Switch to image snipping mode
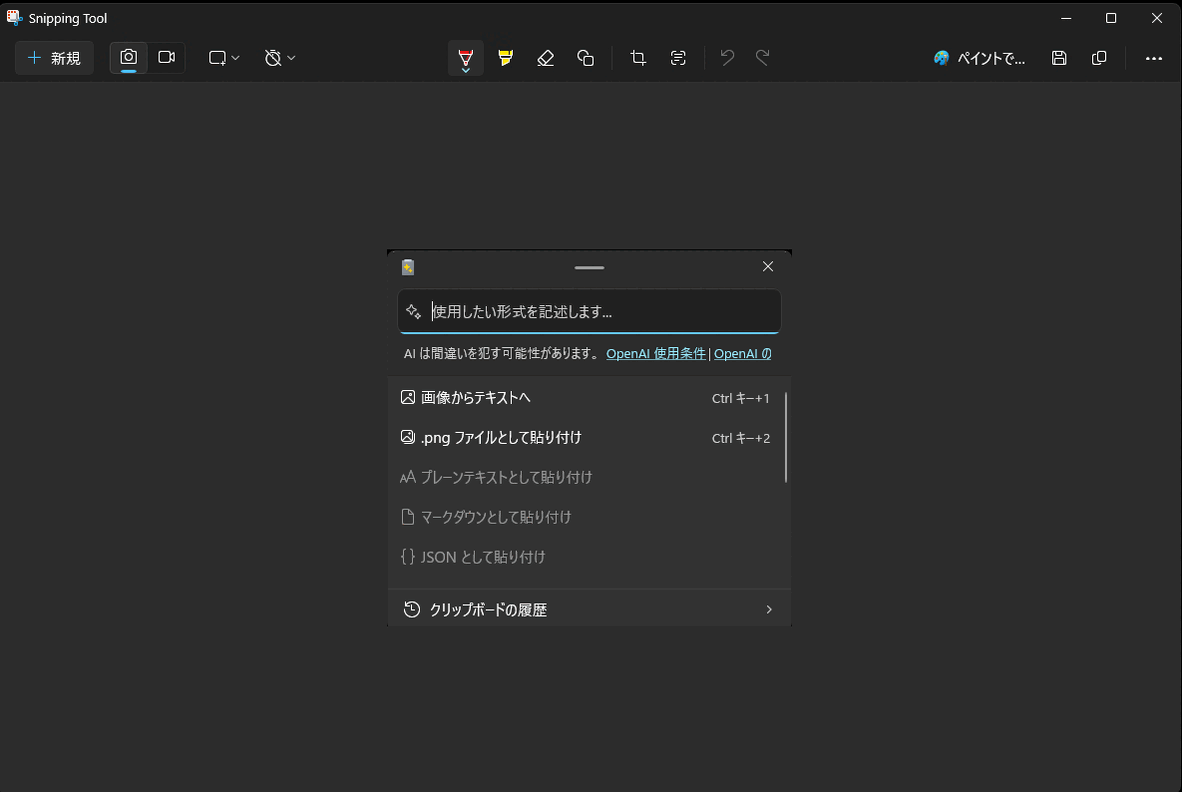Screen dimensions: 1182x792 (128, 57)
